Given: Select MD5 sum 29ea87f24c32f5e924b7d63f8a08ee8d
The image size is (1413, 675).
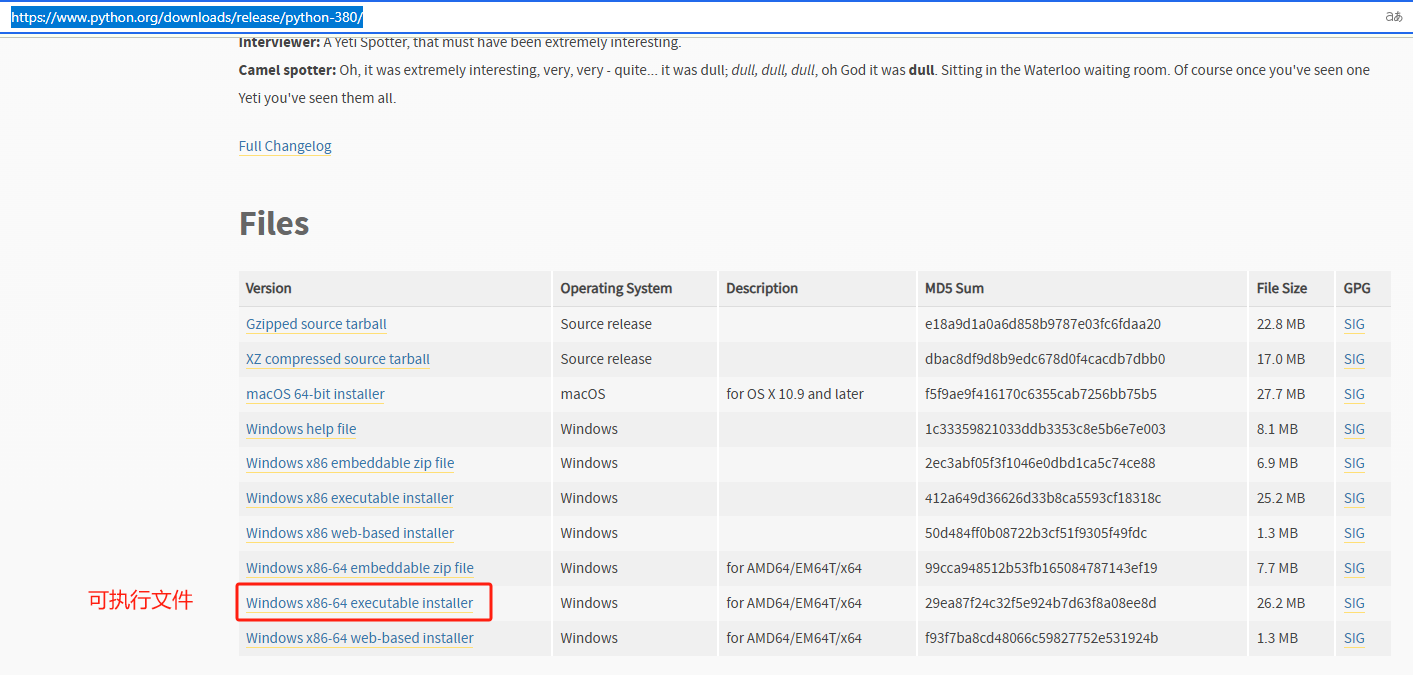Looking at the screenshot, I should coord(1041,603).
